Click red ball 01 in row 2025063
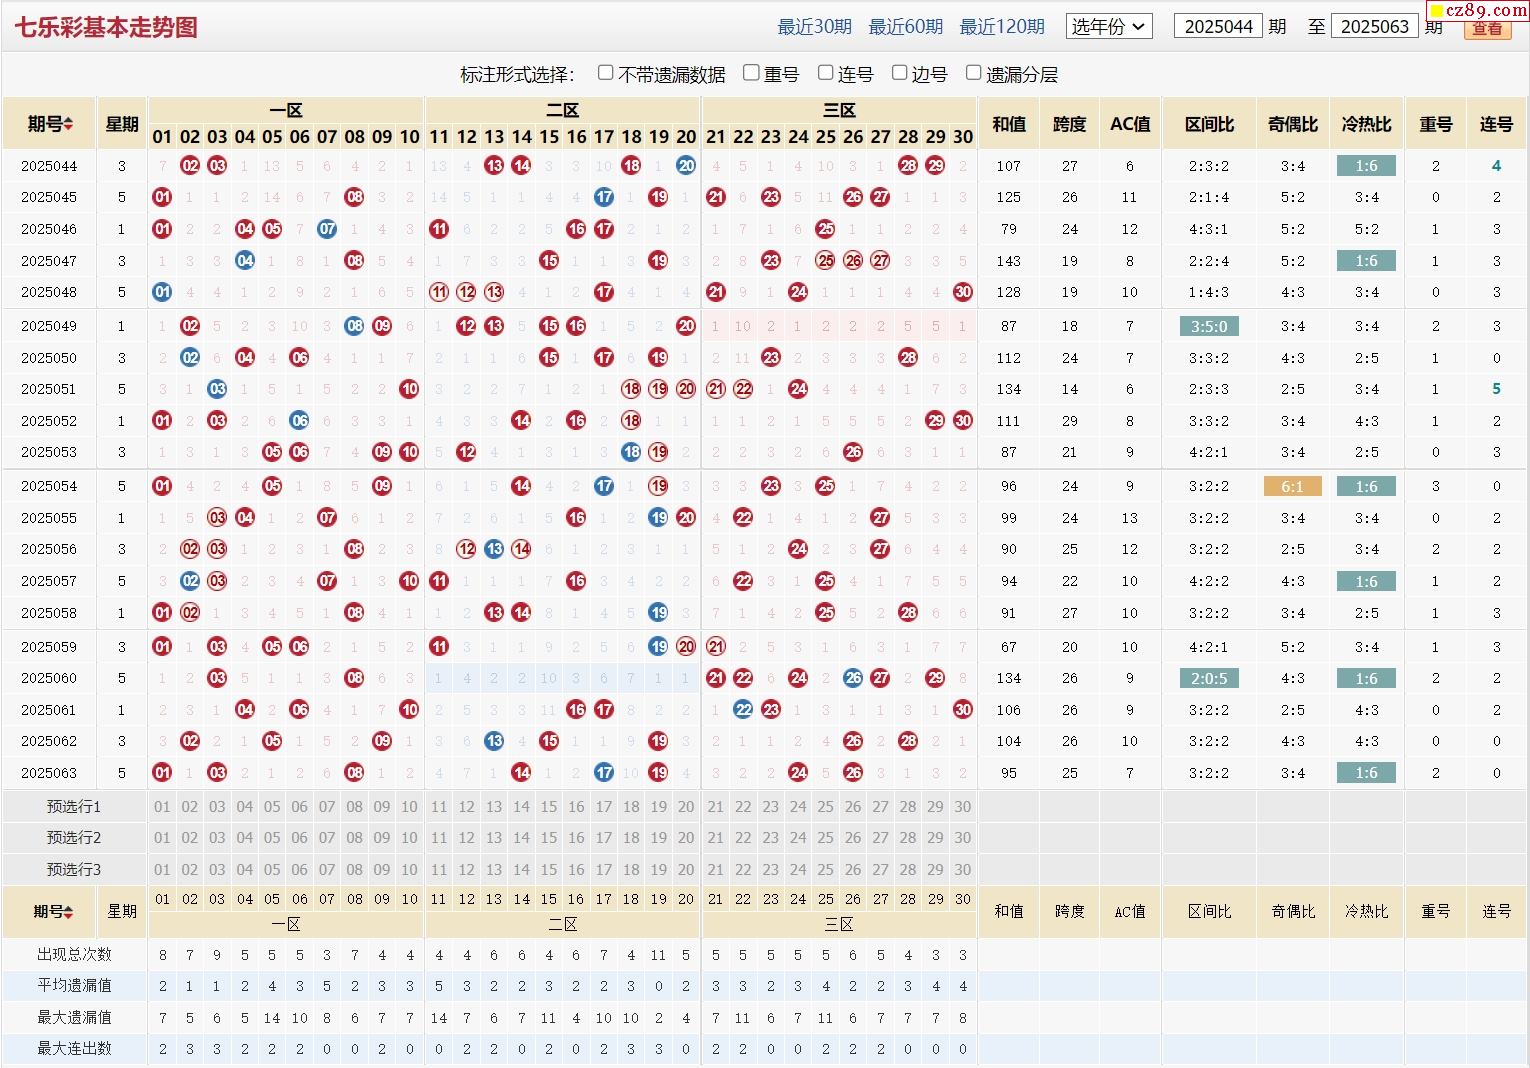 point(162,773)
